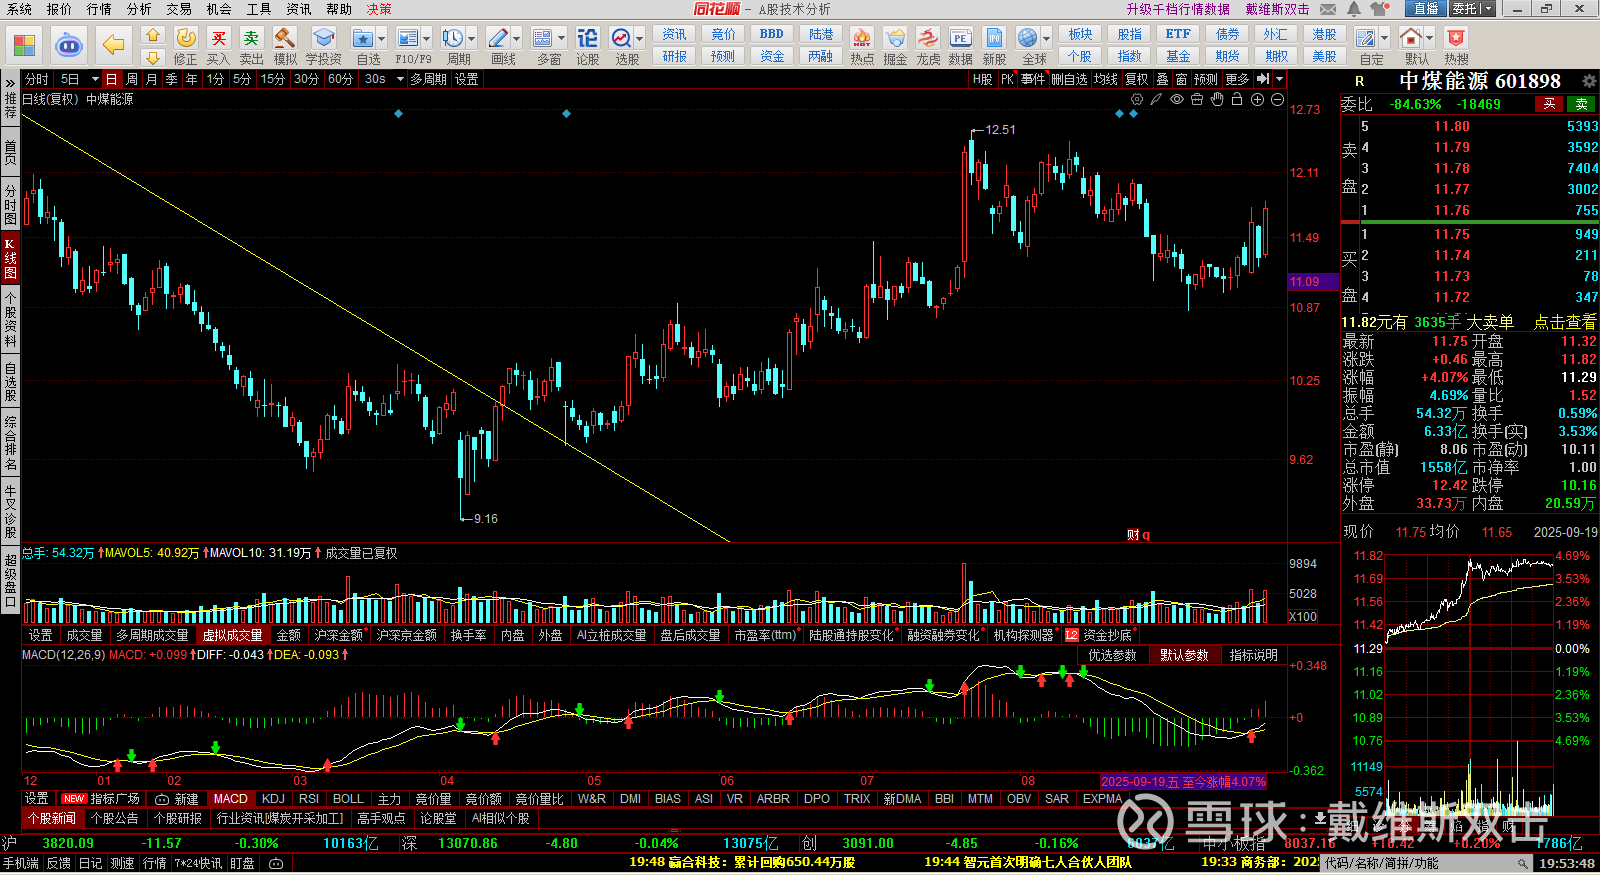Open the 数据 PE data icon
1600x875 pixels.
961,39
